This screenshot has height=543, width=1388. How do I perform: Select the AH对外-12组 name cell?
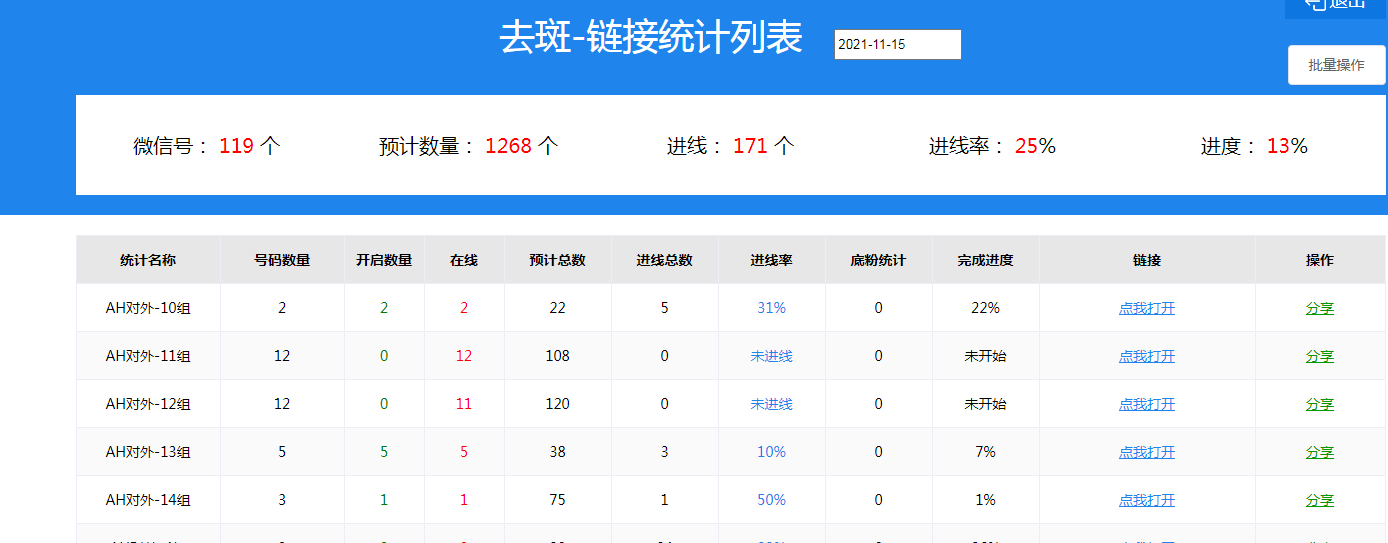click(148, 404)
